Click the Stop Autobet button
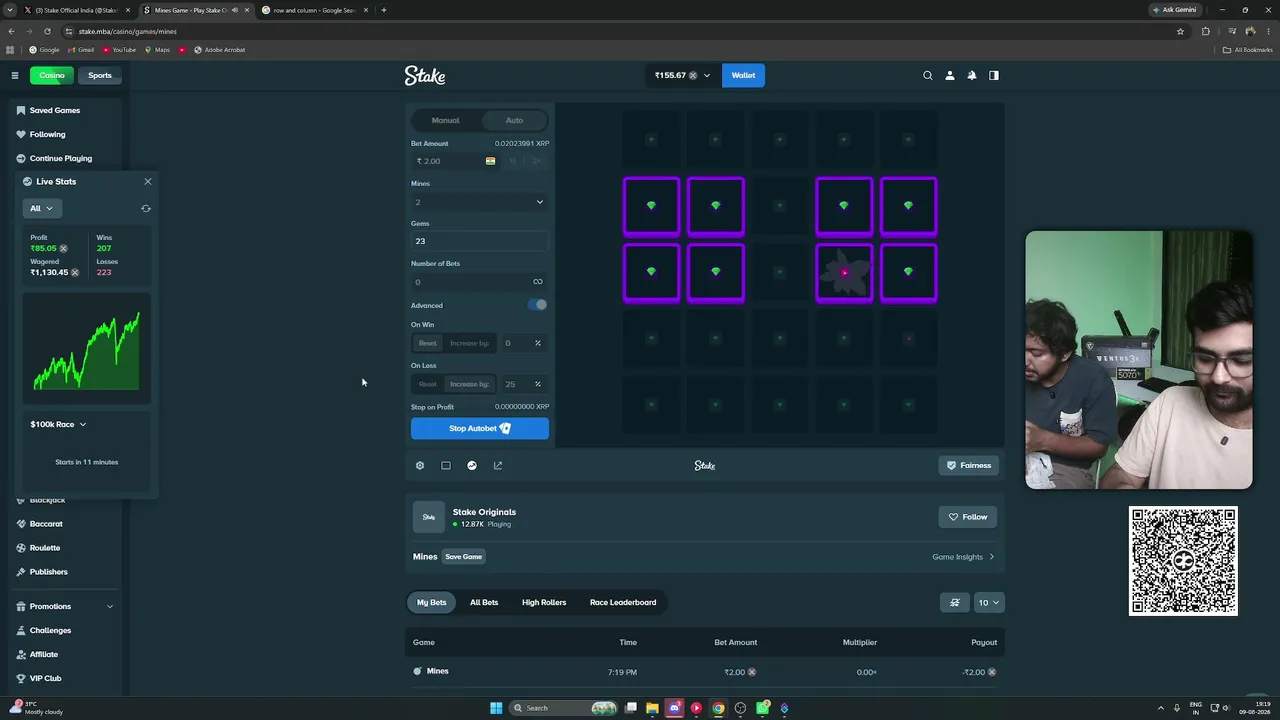The height and width of the screenshot is (720, 1280). 480,428
